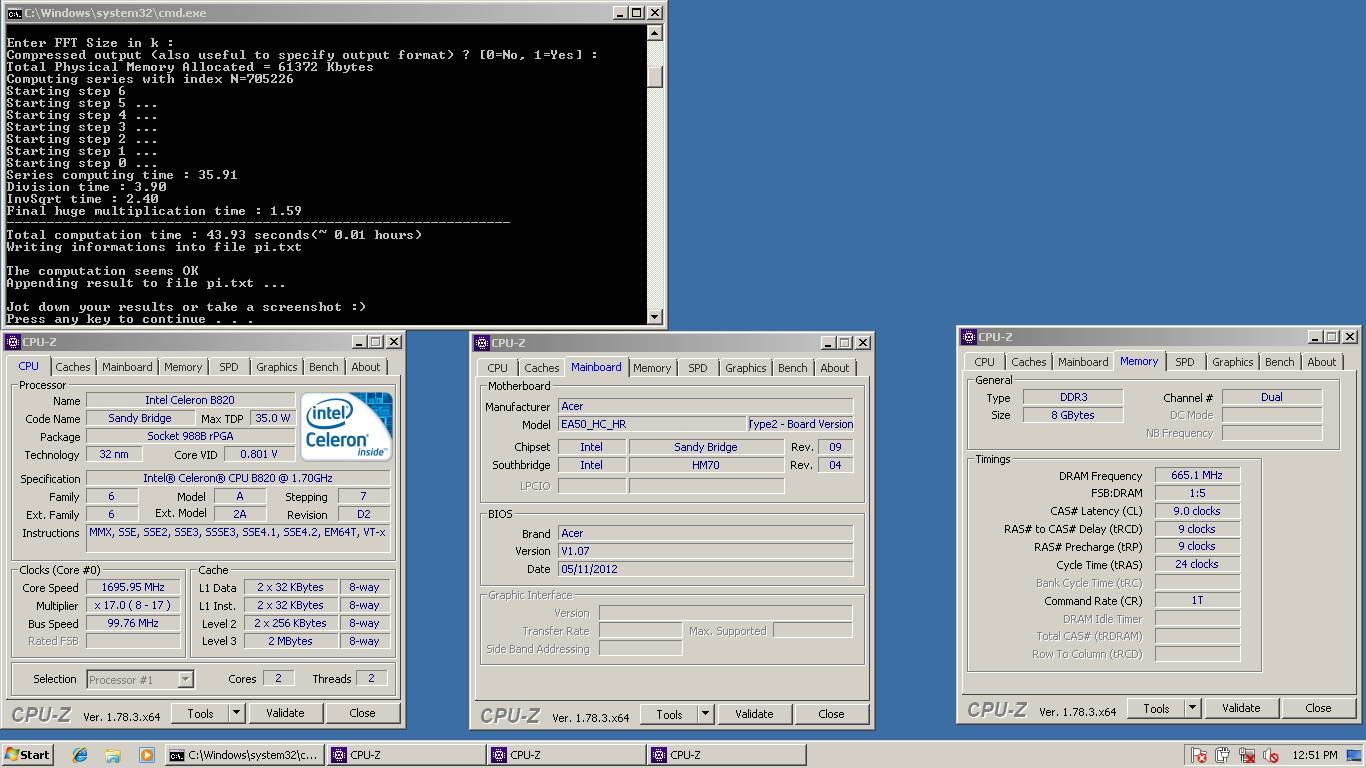Image resolution: width=1366 pixels, height=768 pixels.
Task: Click the Intel Celeron B820 name field
Action: 189,400
